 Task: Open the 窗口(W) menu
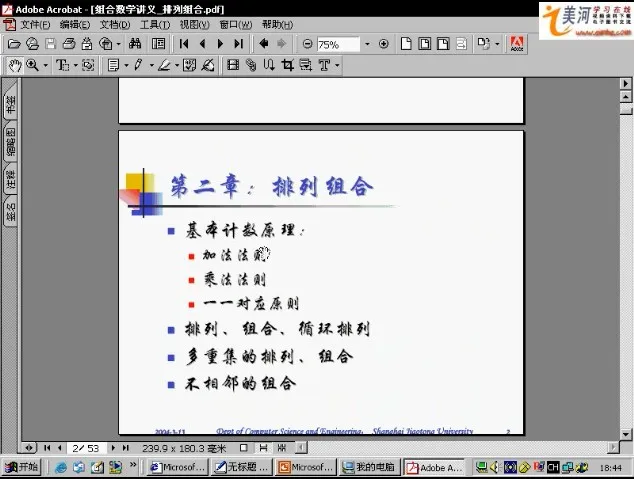click(236, 25)
